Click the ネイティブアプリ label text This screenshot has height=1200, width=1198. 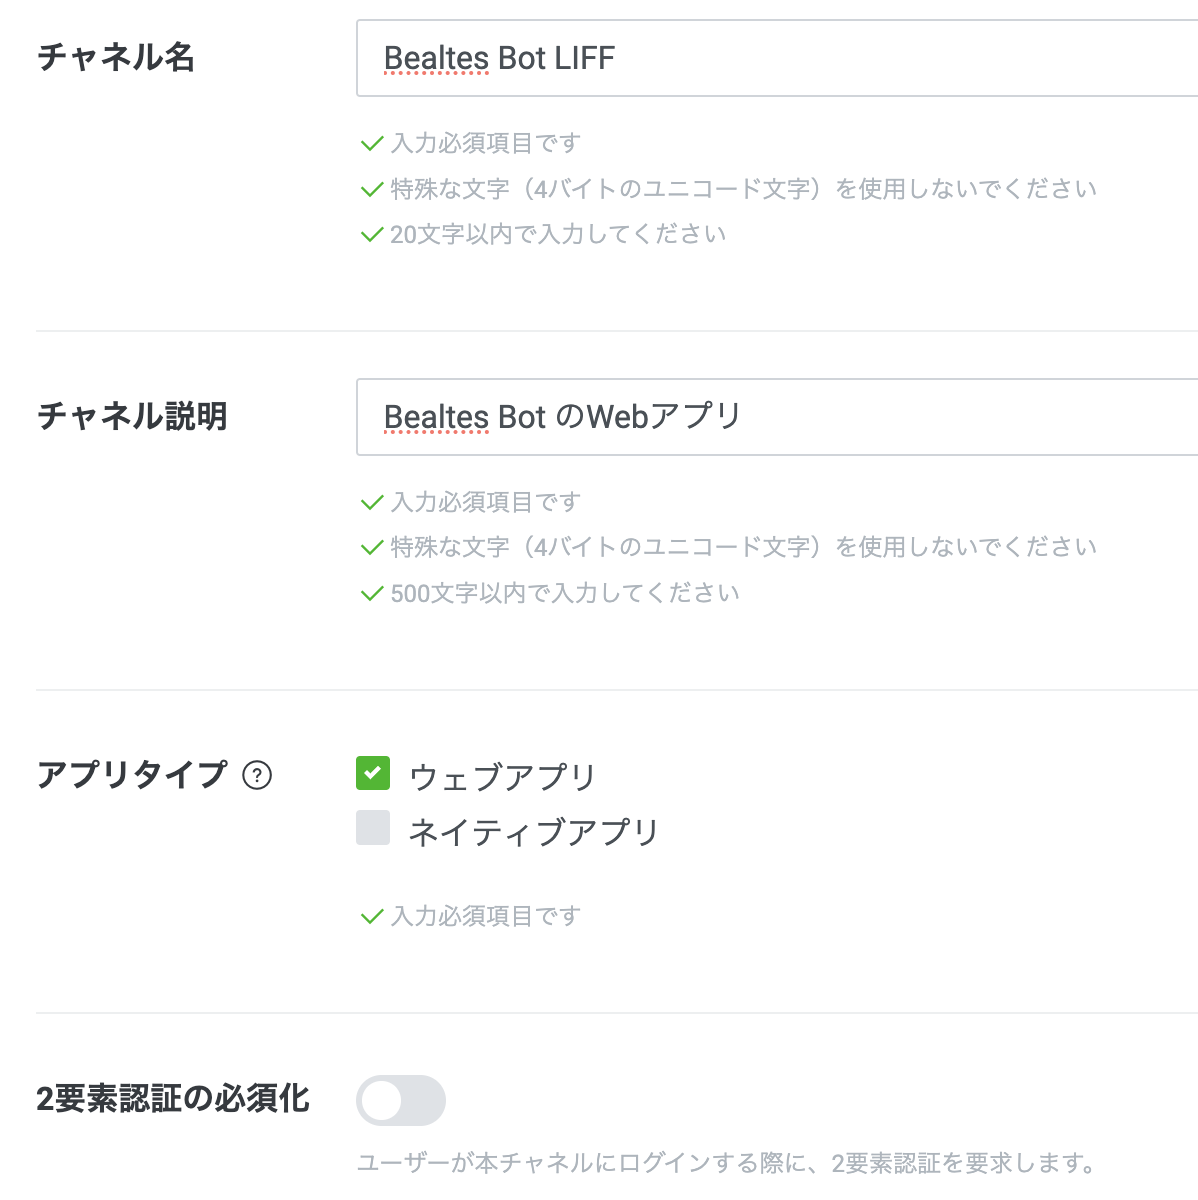point(535,830)
